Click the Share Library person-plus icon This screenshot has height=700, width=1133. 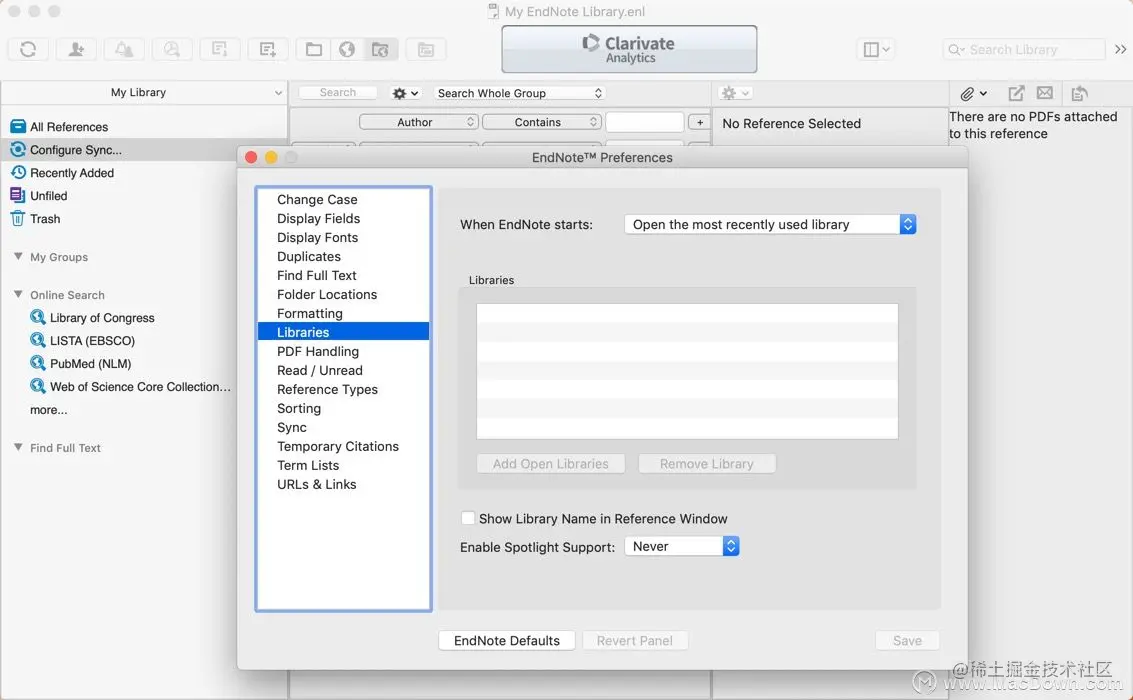click(76, 49)
